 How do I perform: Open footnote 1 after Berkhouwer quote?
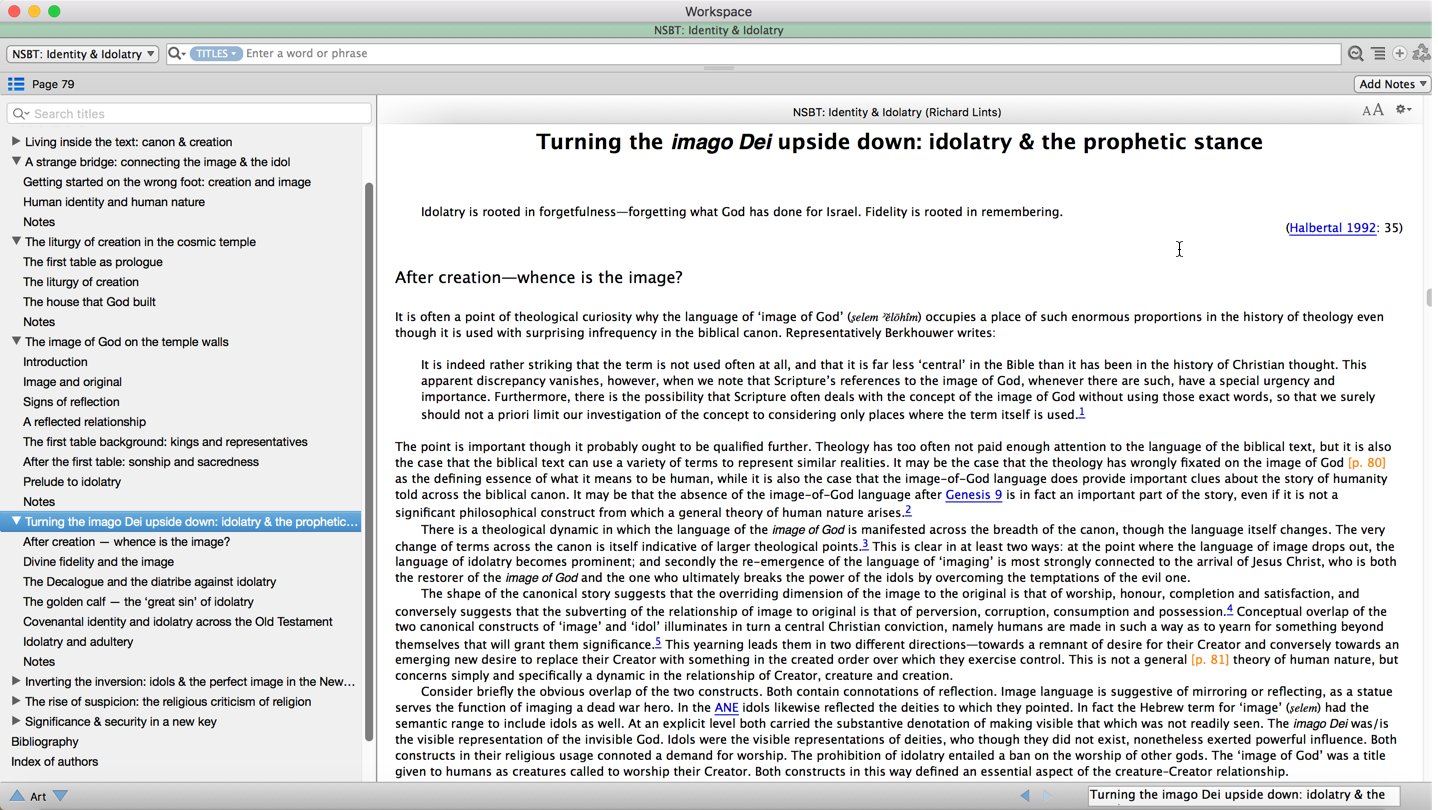1081,412
